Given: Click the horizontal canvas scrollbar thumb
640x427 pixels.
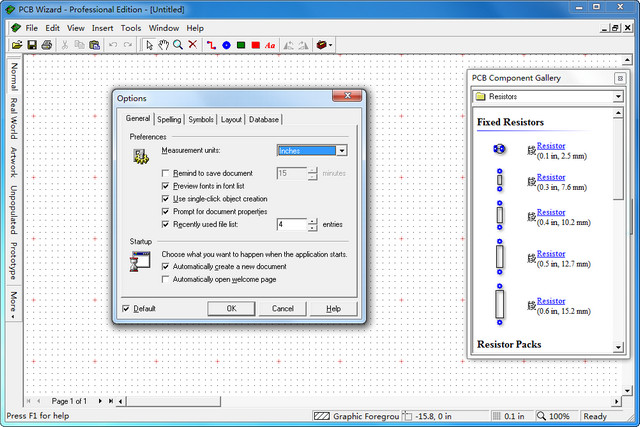Looking at the screenshot, I should pos(173,401).
